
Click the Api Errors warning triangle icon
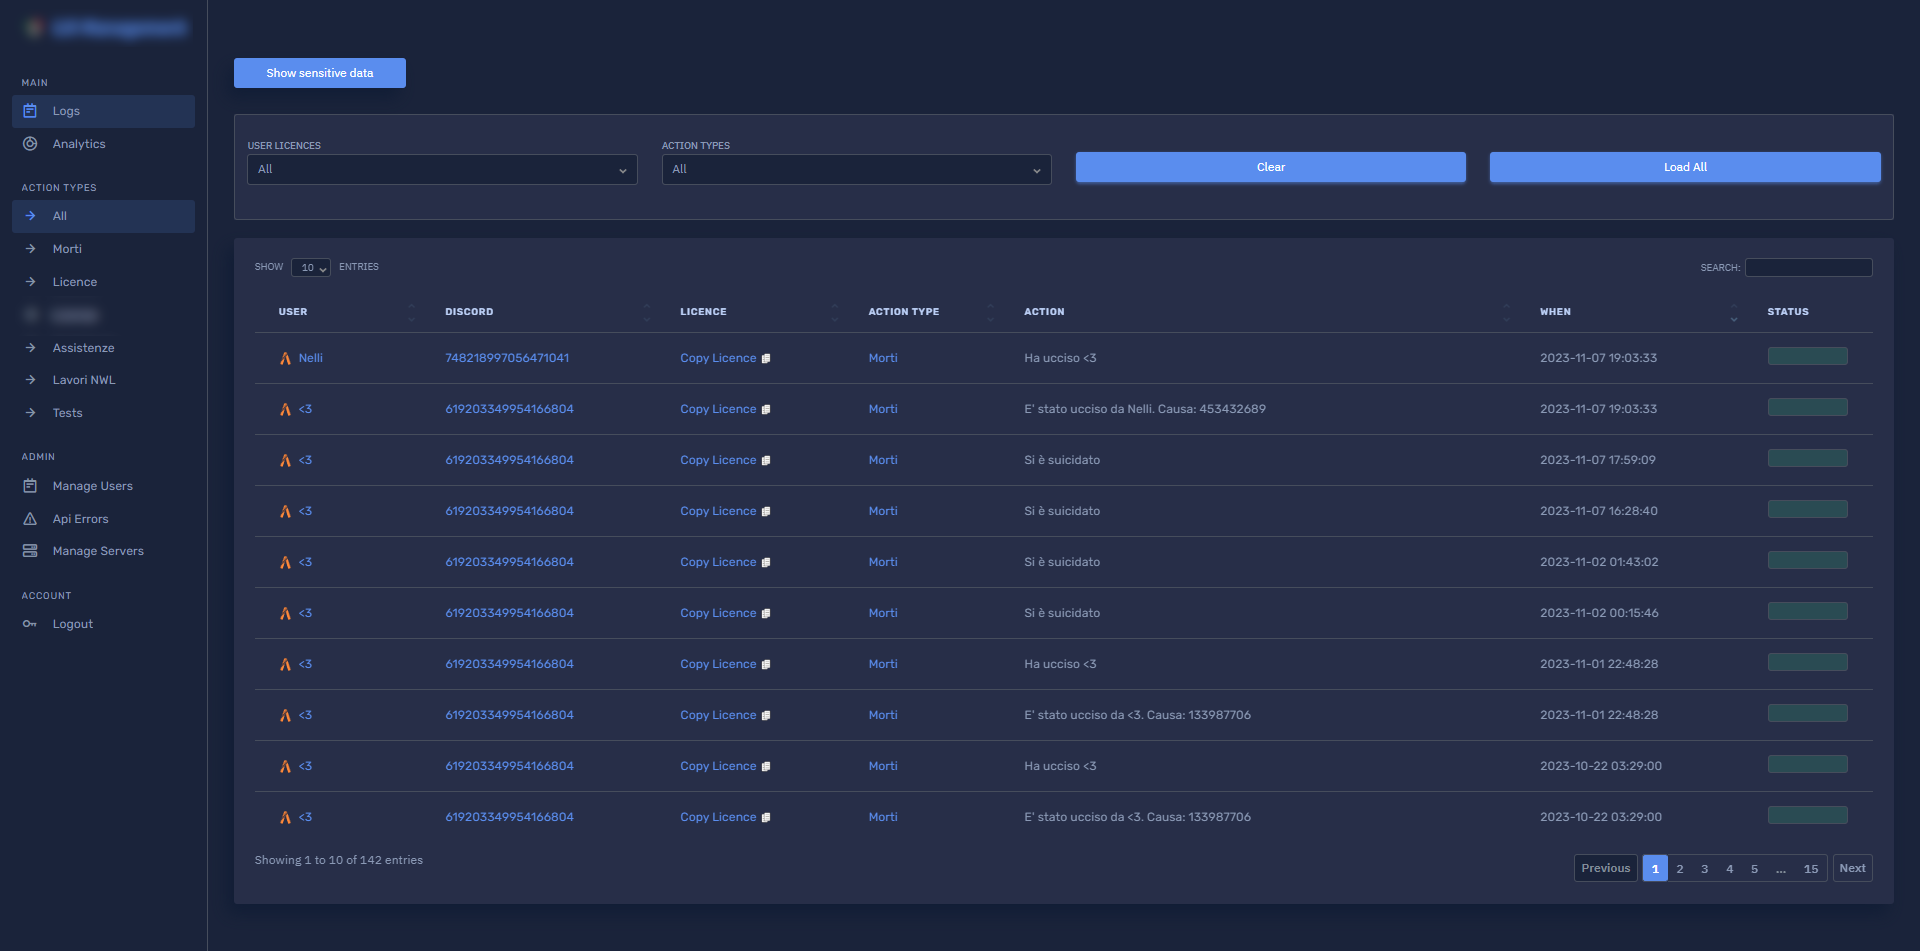coord(30,519)
